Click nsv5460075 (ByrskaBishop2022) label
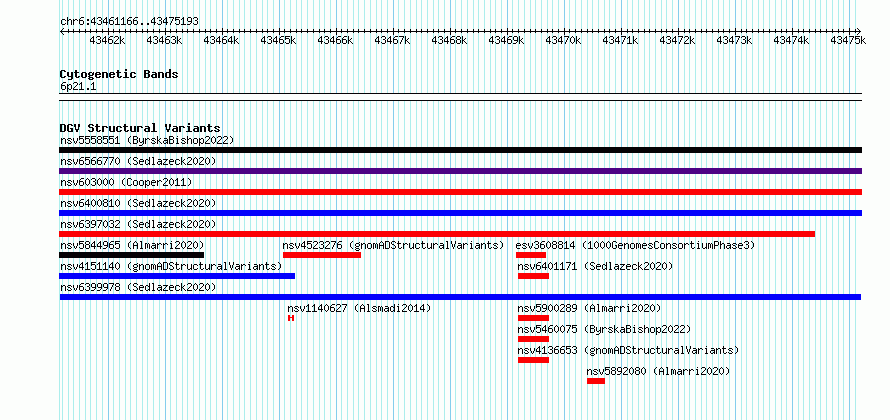The height and width of the screenshot is (420, 890). coord(604,329)
